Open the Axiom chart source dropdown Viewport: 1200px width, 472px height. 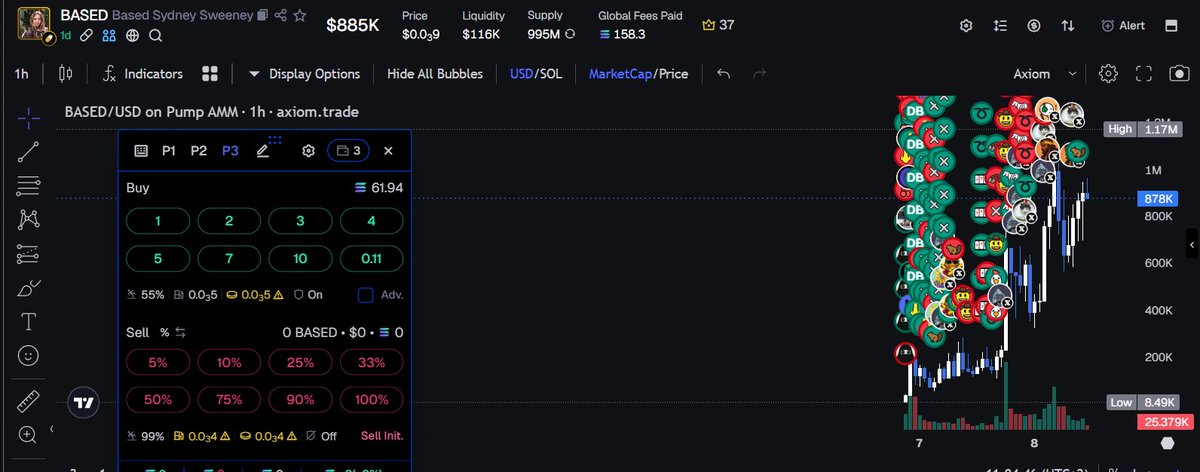tap(1046, 73)
